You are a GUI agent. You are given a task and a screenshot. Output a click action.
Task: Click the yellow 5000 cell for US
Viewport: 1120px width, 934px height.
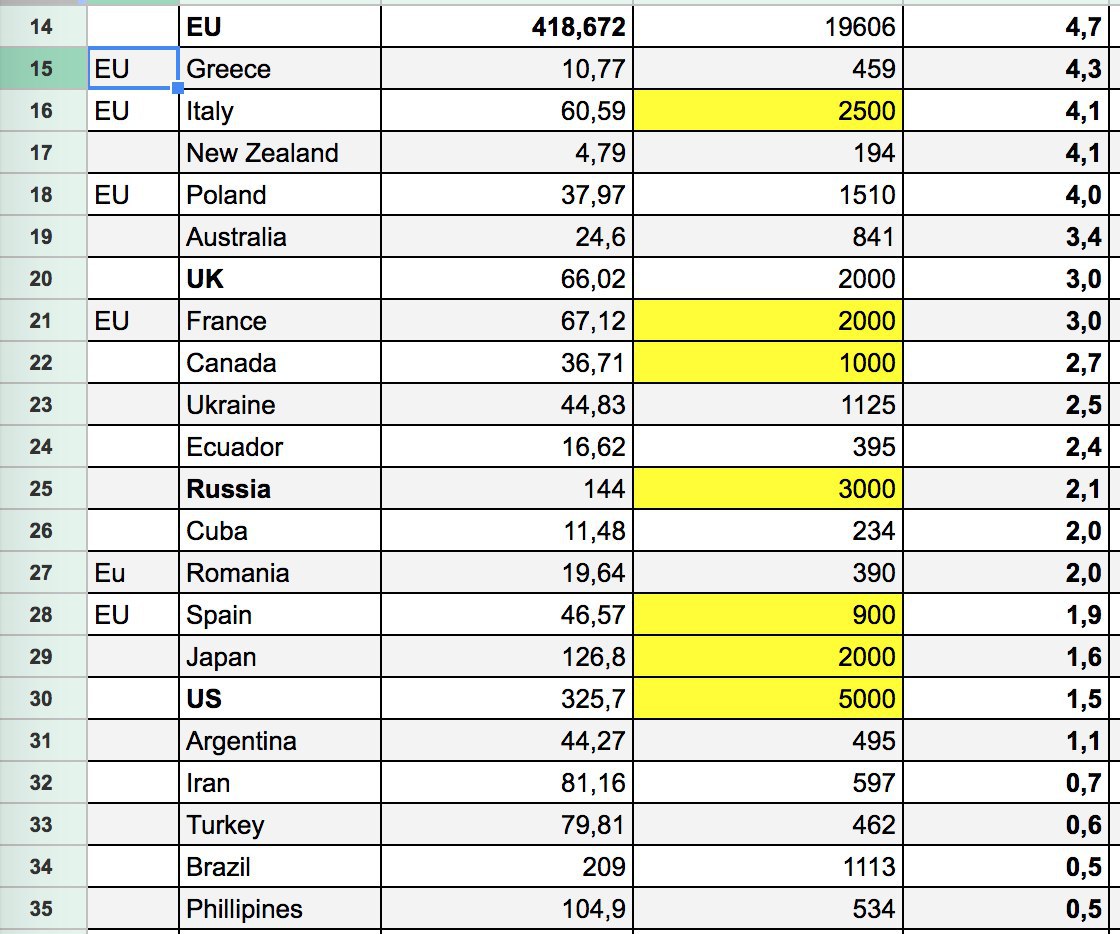[768, 699]
